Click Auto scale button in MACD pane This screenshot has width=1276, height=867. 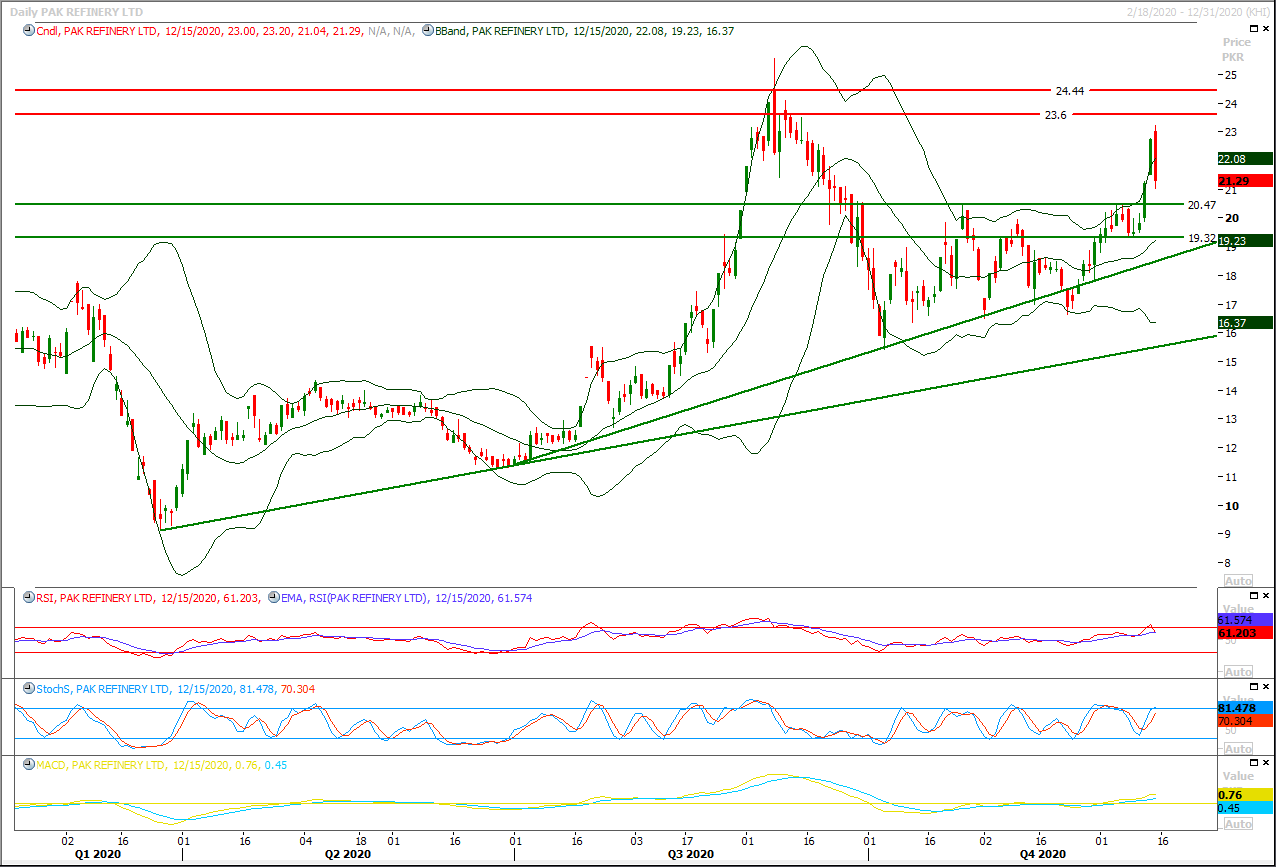(x=1238, y=824)
